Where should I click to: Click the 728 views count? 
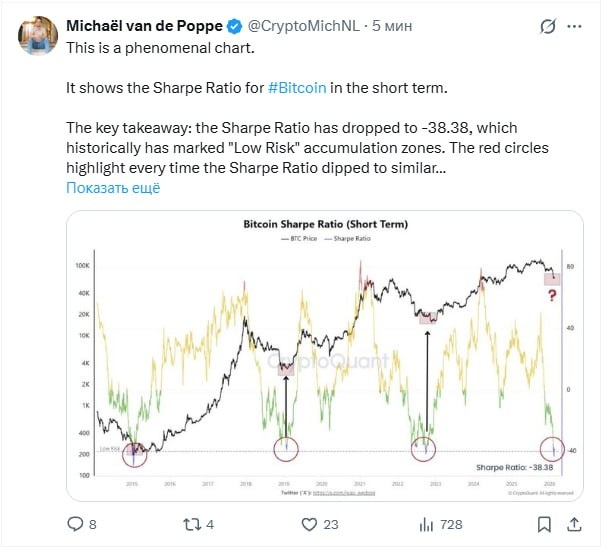pyautogui.click(x=451, y=523)
